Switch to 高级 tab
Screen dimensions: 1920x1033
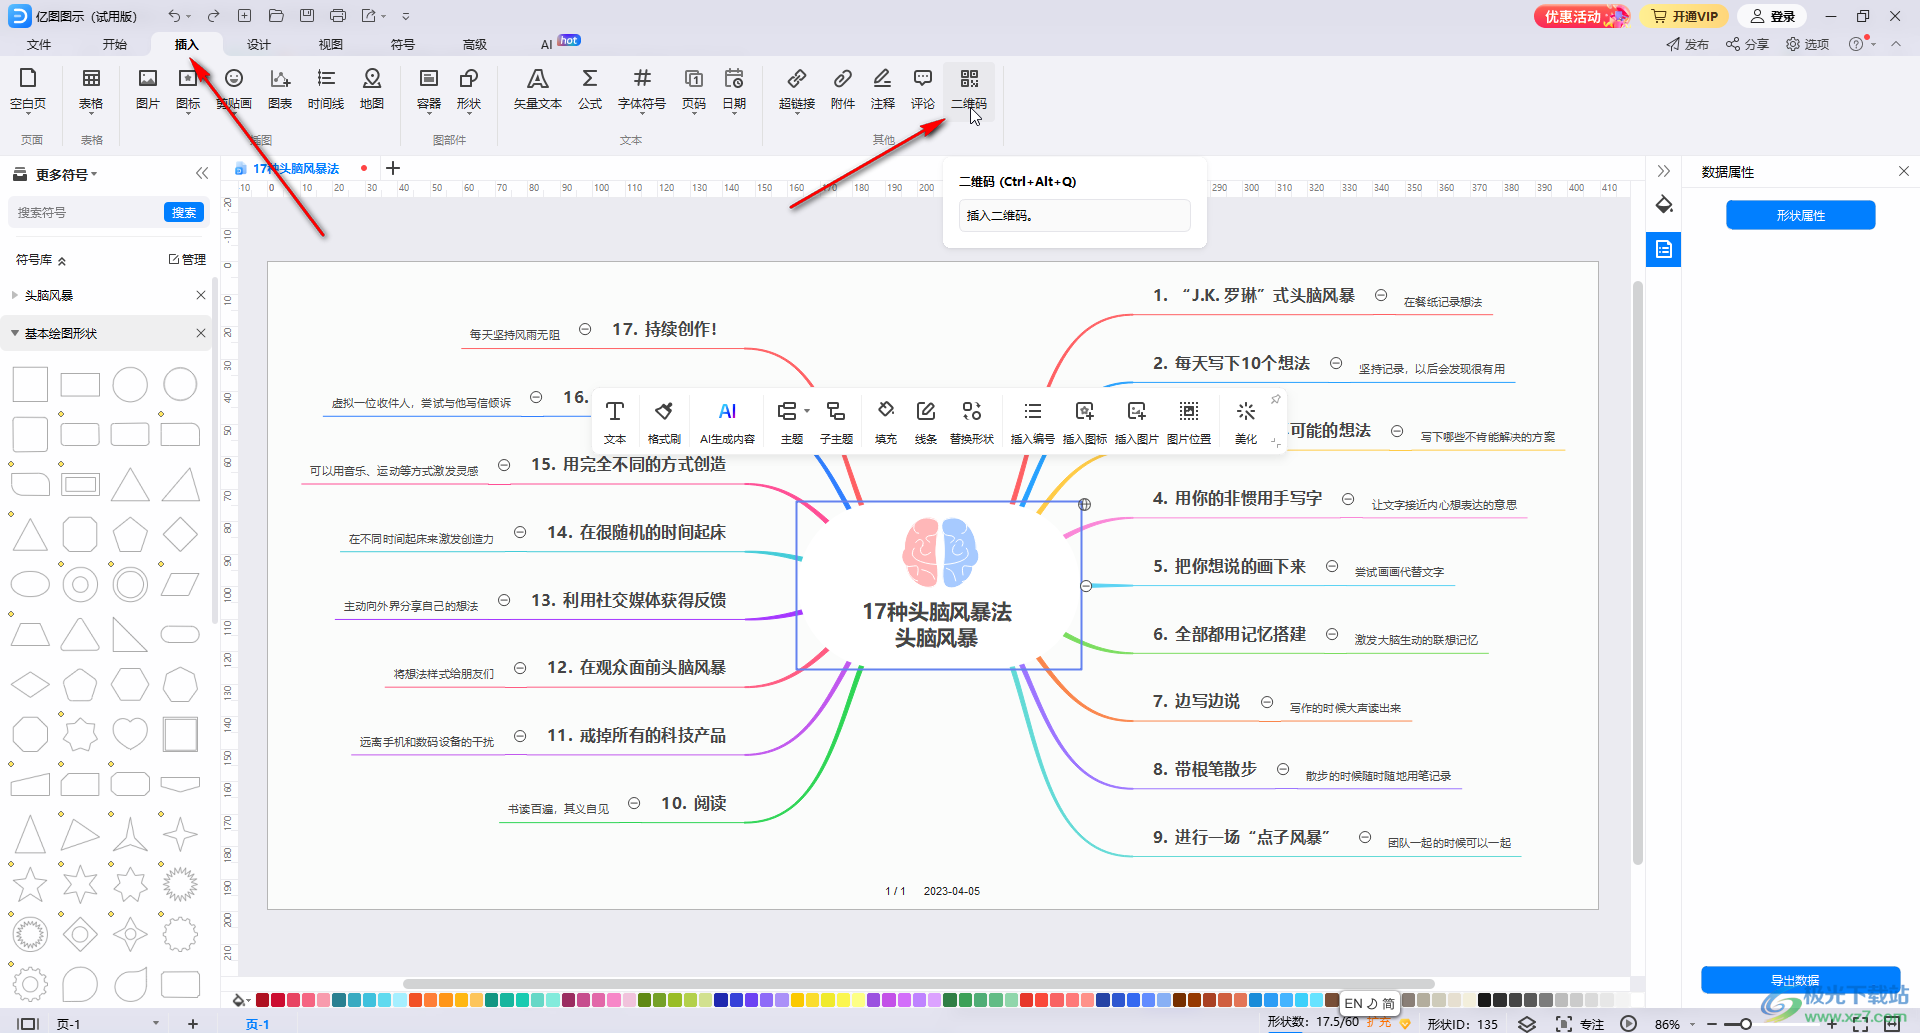pos(475,44)
